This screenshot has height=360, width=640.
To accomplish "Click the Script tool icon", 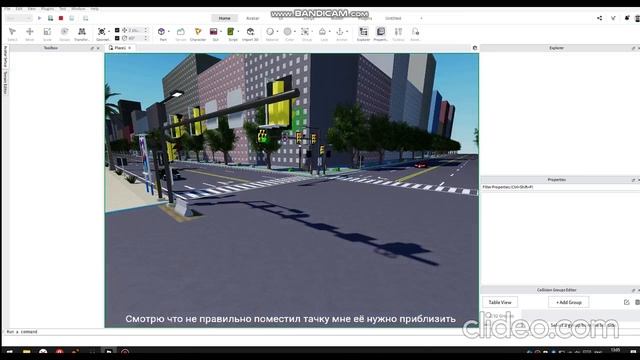I will pyautogui.click(x=231, y=32).
